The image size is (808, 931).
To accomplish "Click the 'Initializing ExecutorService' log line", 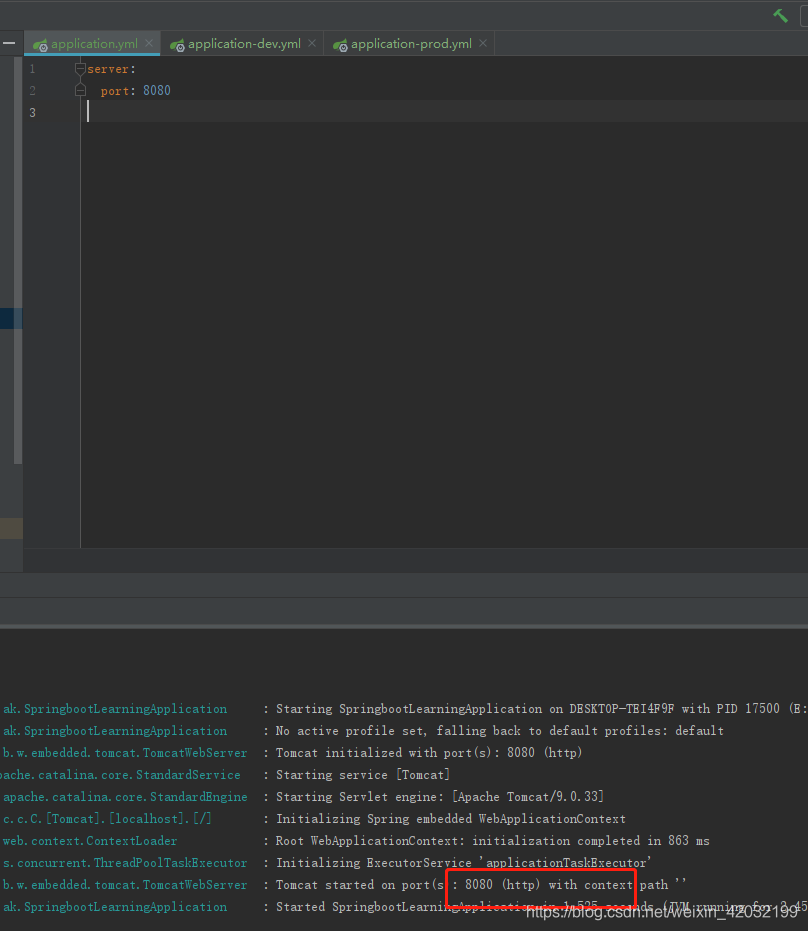I will tap(464, 863).
